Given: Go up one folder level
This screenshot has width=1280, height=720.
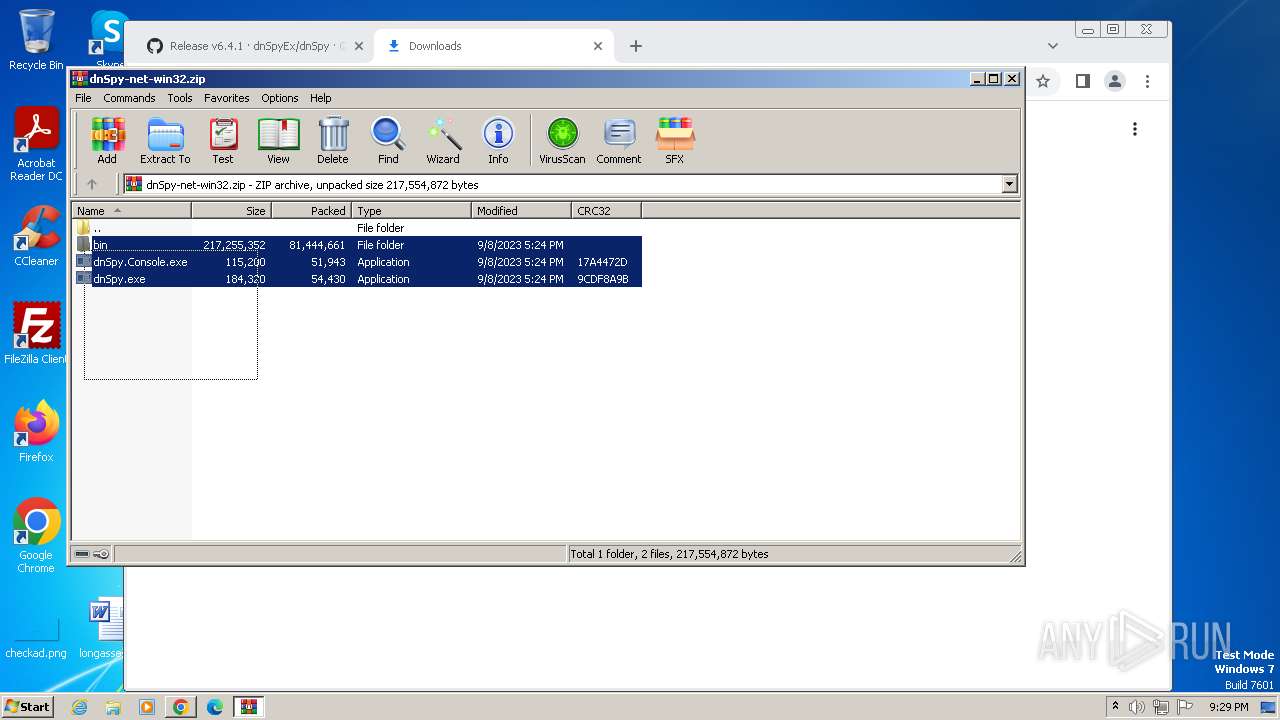Looking at the screenshot, I should (x=92, y=184).
